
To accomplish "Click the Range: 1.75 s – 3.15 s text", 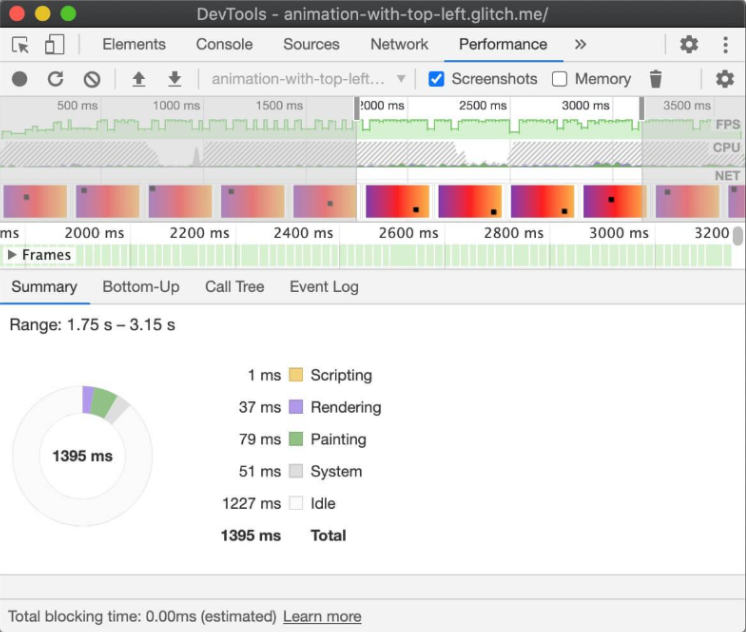I will point(92,325).
